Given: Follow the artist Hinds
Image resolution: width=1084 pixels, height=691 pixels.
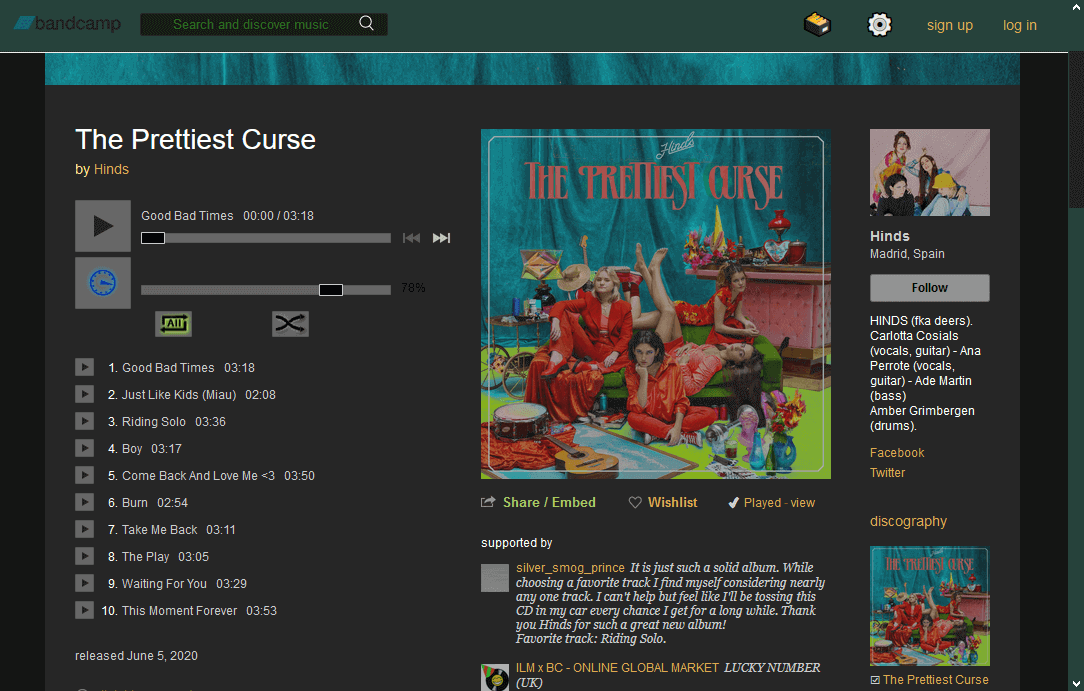Looking at the screenshot, I should coord(929,288).
